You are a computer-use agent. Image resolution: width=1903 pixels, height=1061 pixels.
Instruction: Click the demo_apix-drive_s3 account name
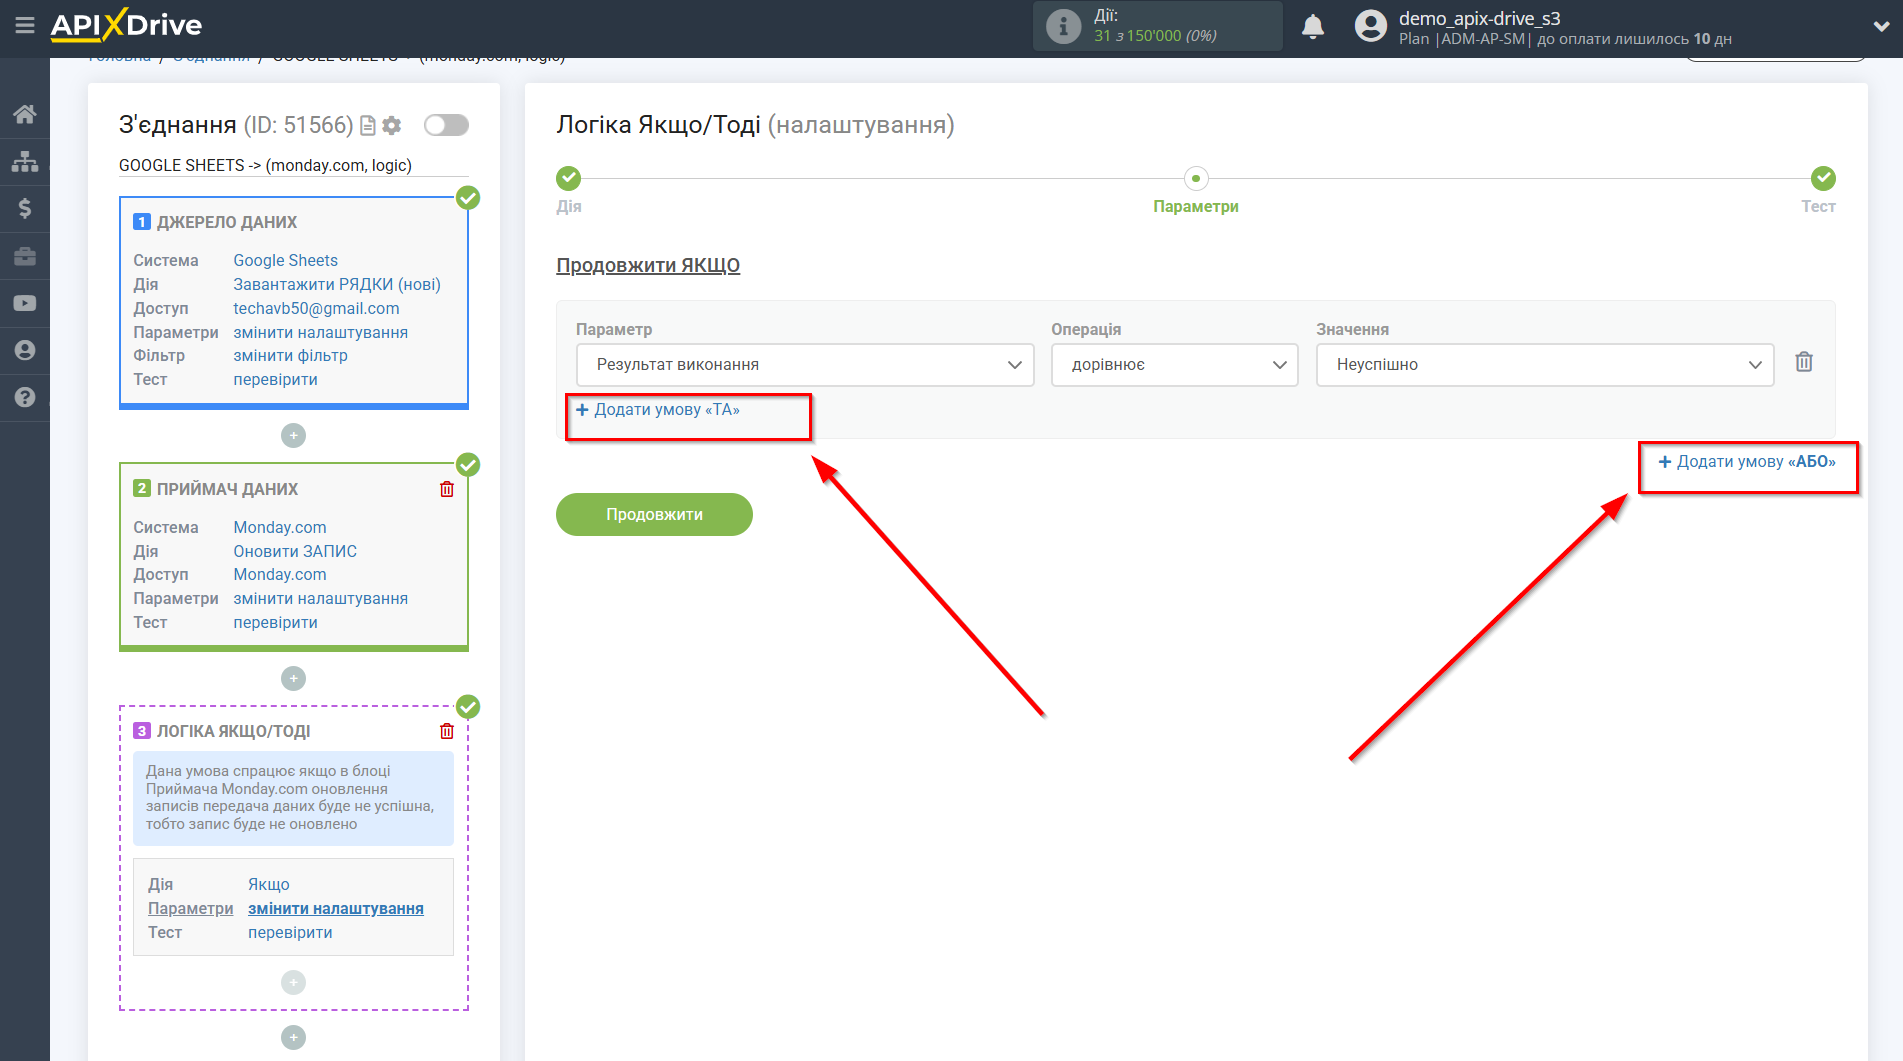click(1479, 18)
